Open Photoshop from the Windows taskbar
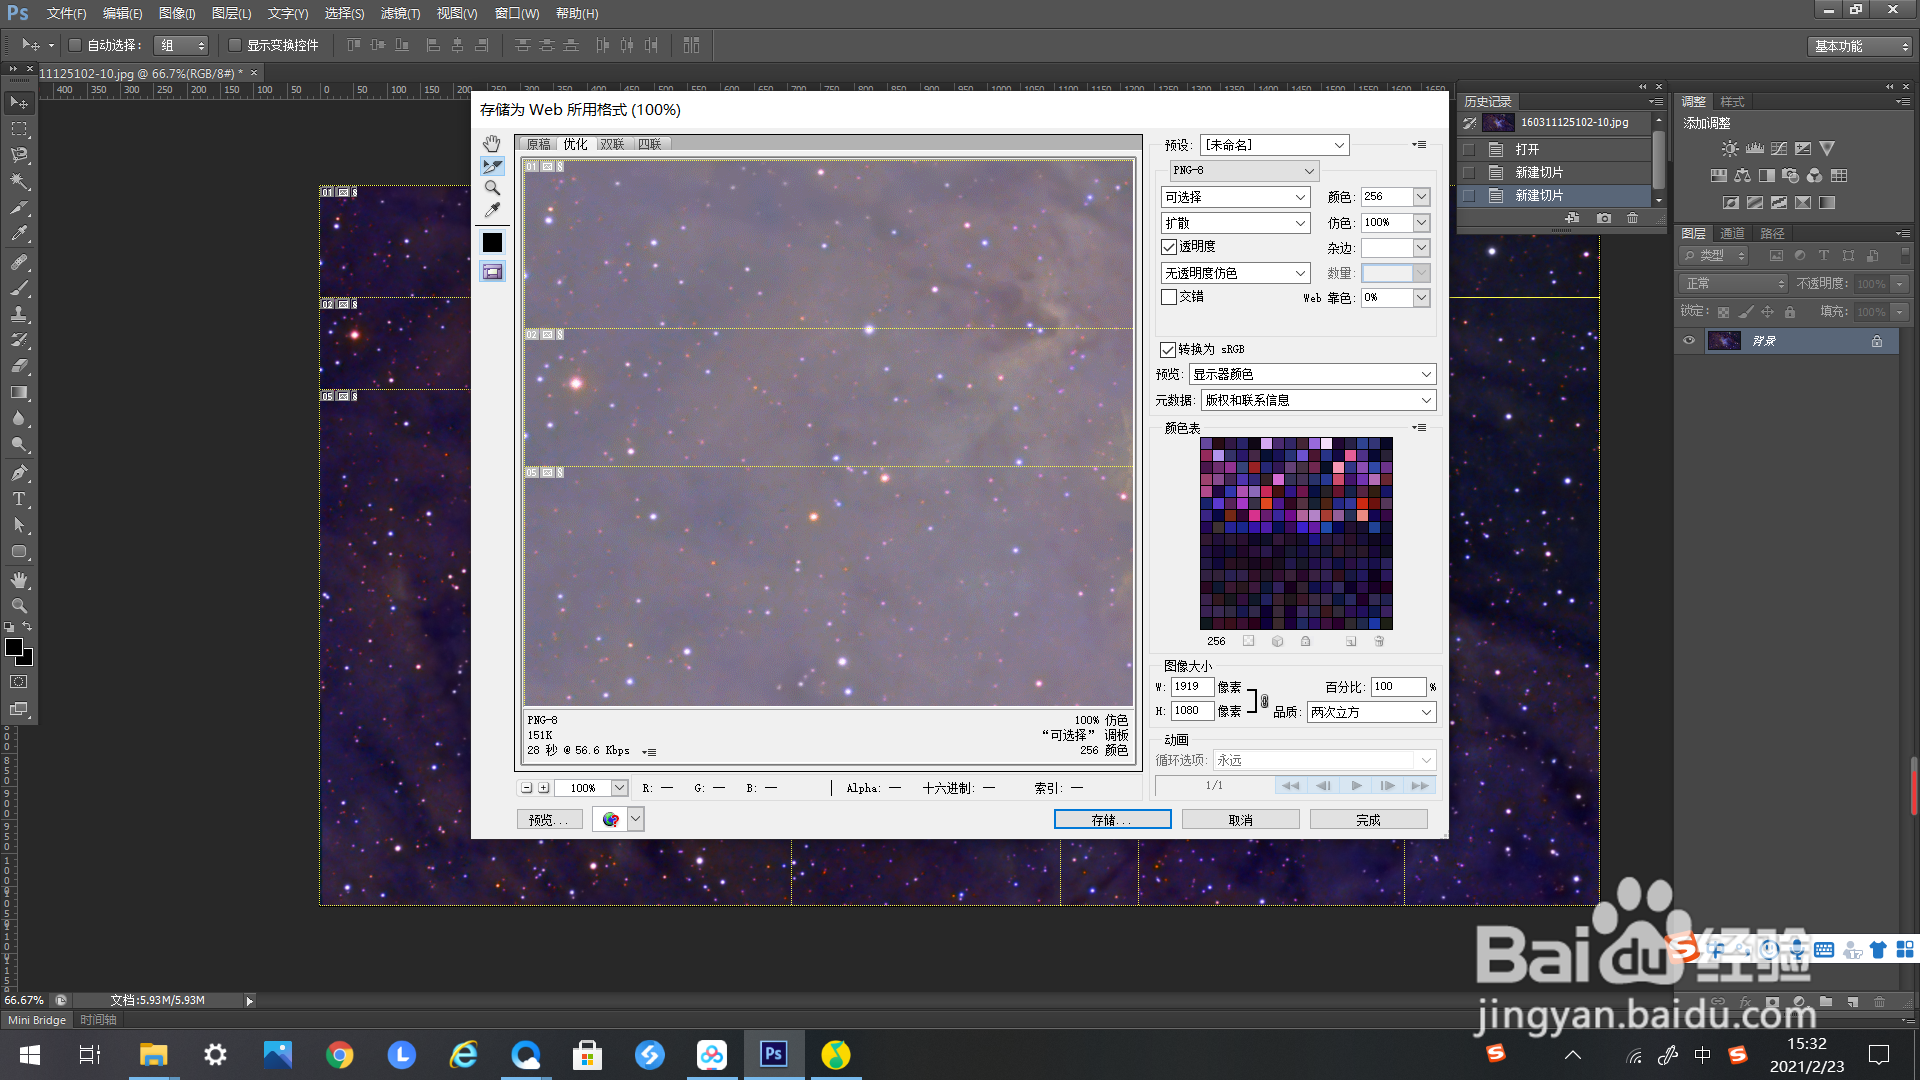This screenshot has width=1920, height=1080. tap(773, 1054)
